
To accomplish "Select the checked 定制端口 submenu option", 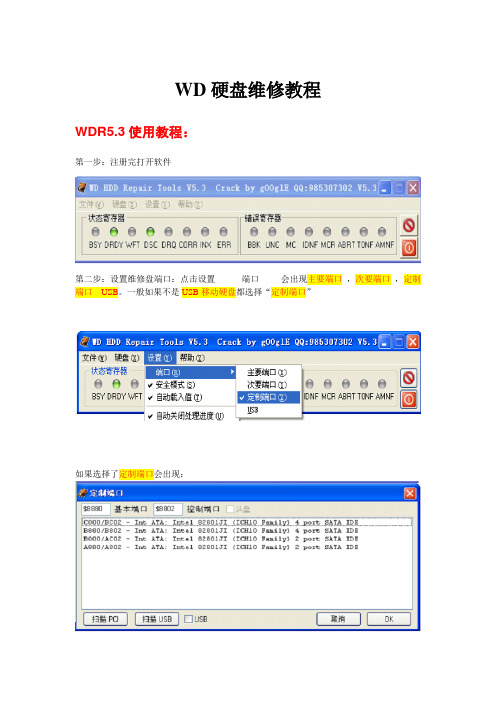I will click(x=269, y=397).
